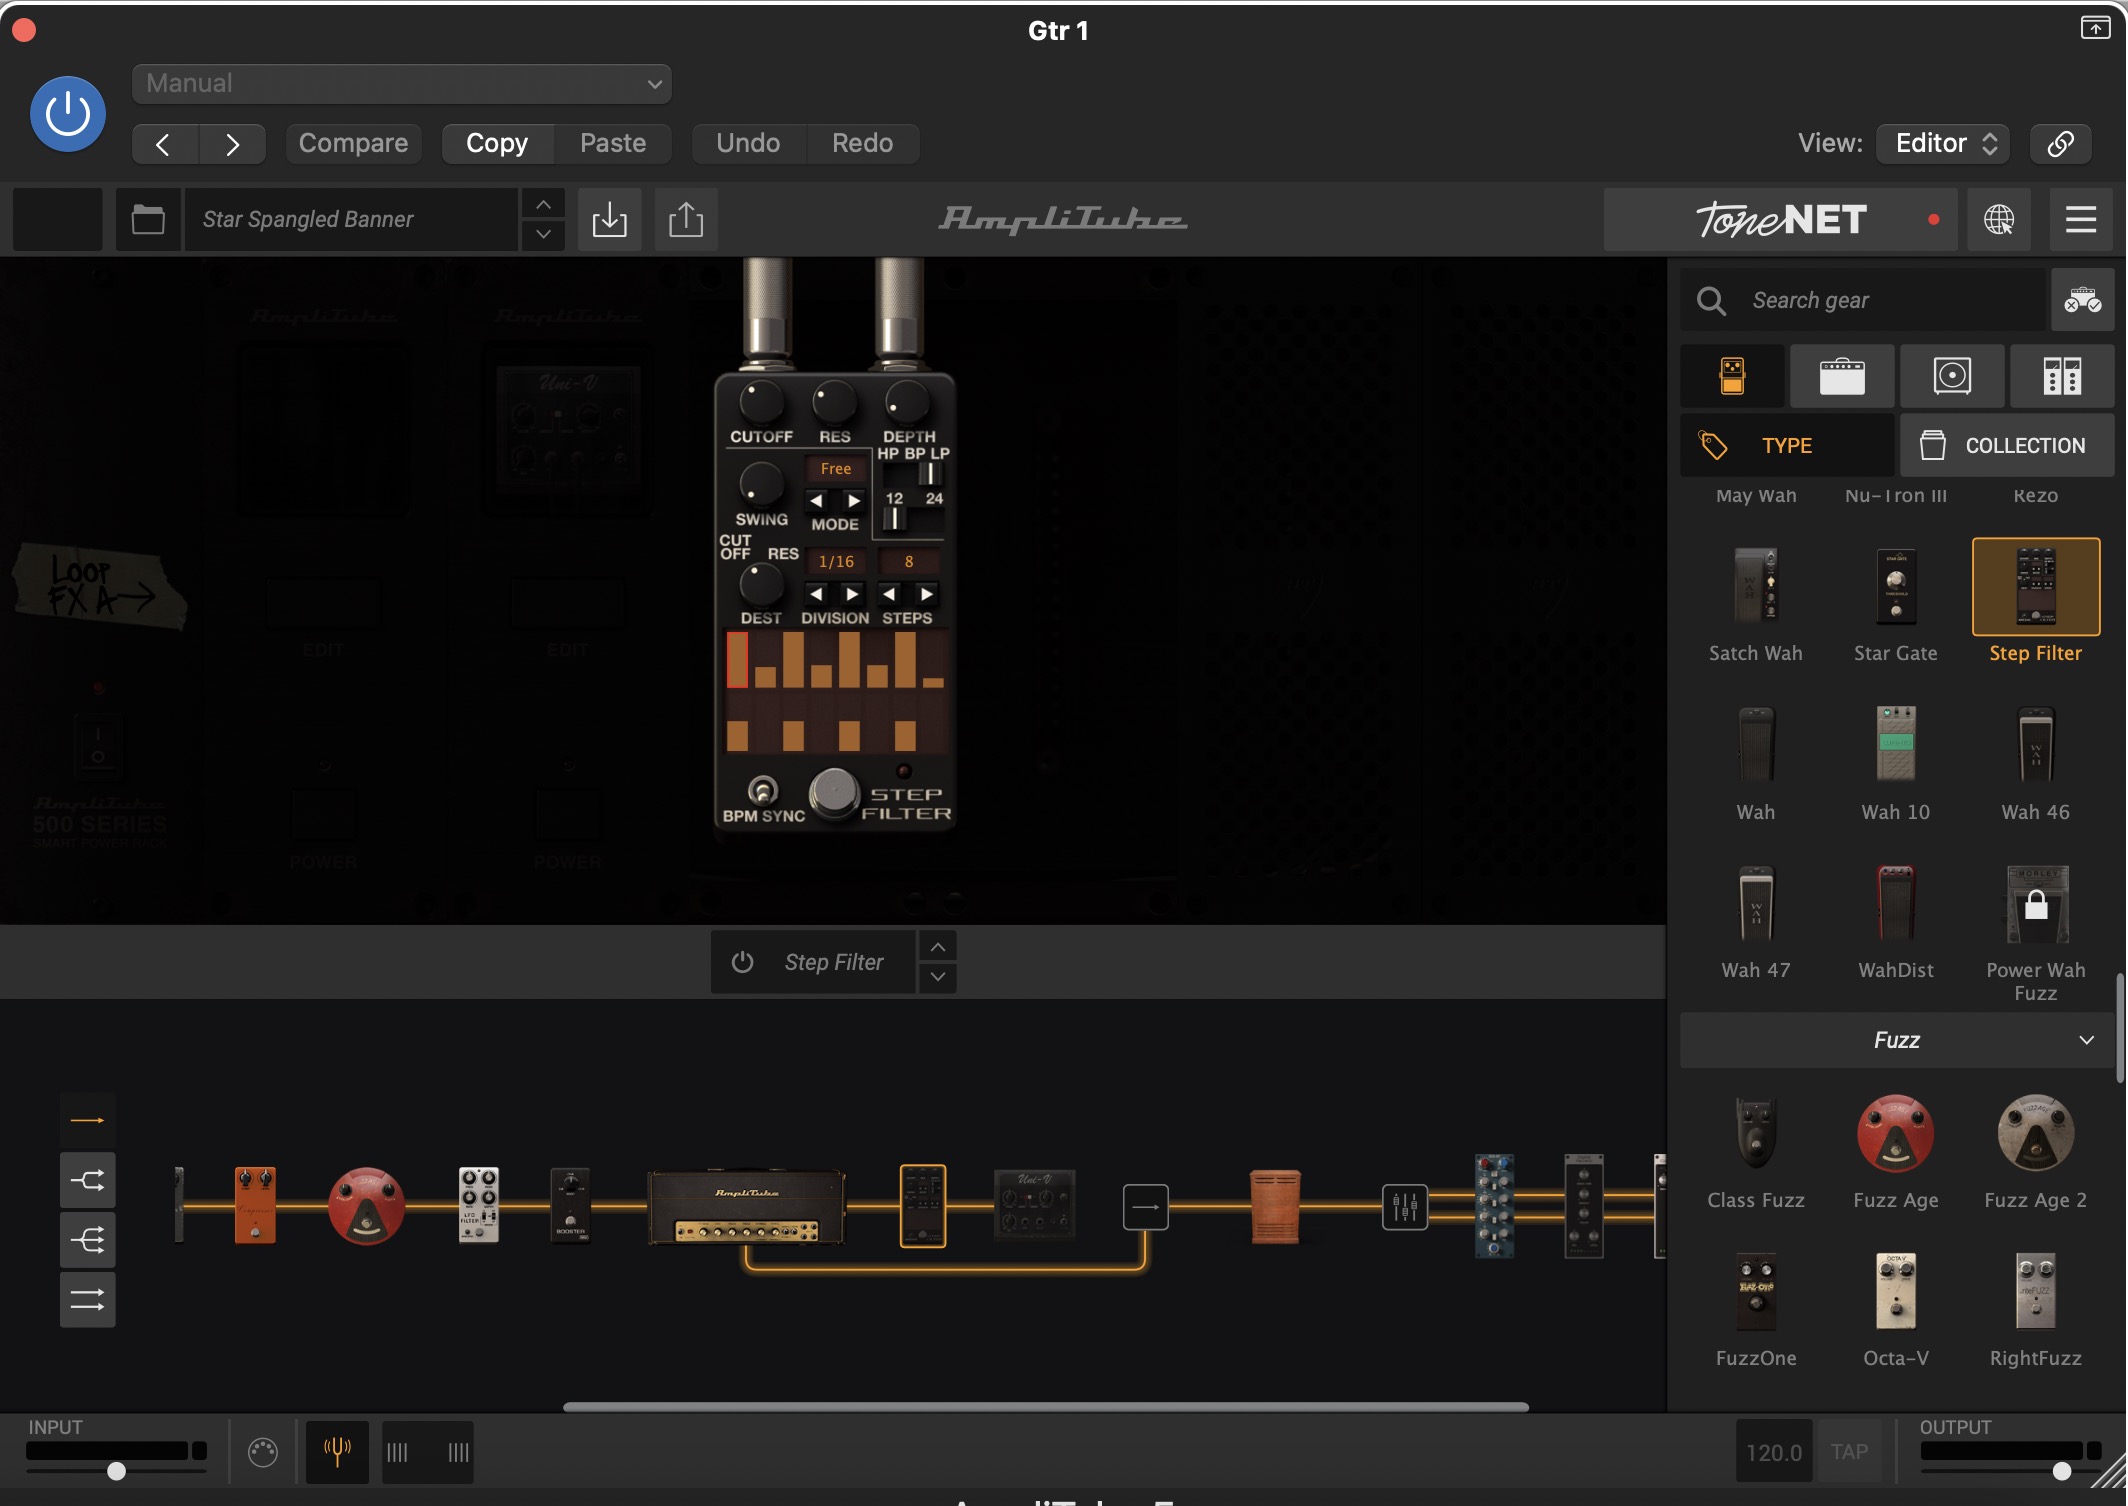Click the sidechain link icon
Image resolution: width=2128 pixels, height=1506 pixels.
[x=2060, y=144]
